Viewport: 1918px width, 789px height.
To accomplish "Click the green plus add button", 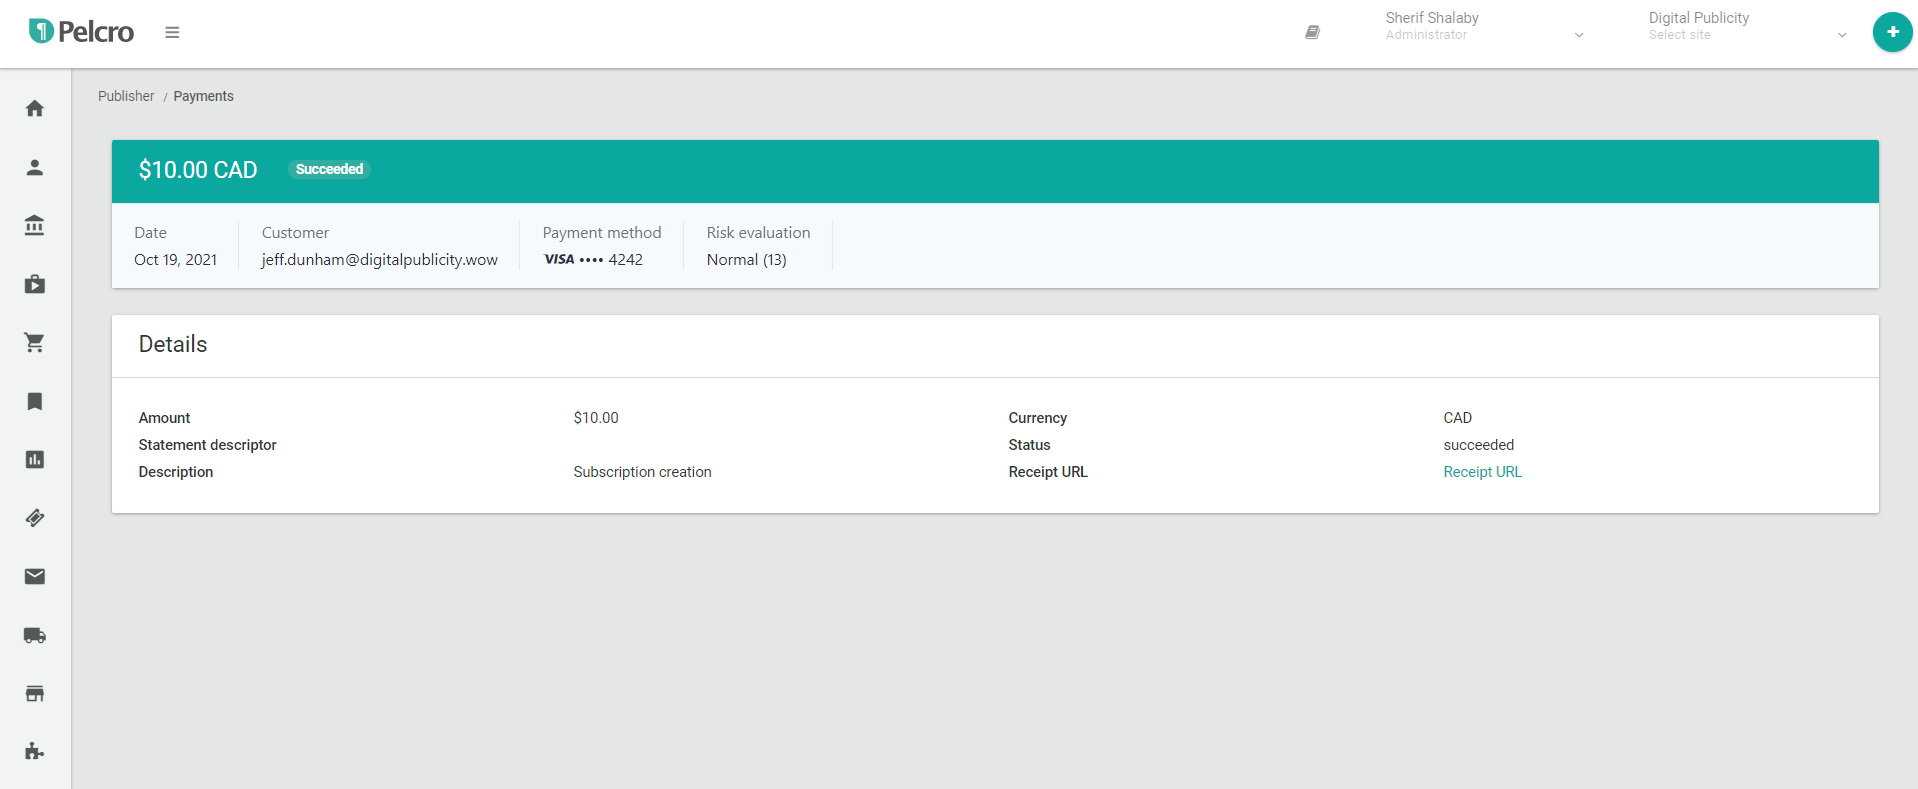I will tap(1892, 32).
